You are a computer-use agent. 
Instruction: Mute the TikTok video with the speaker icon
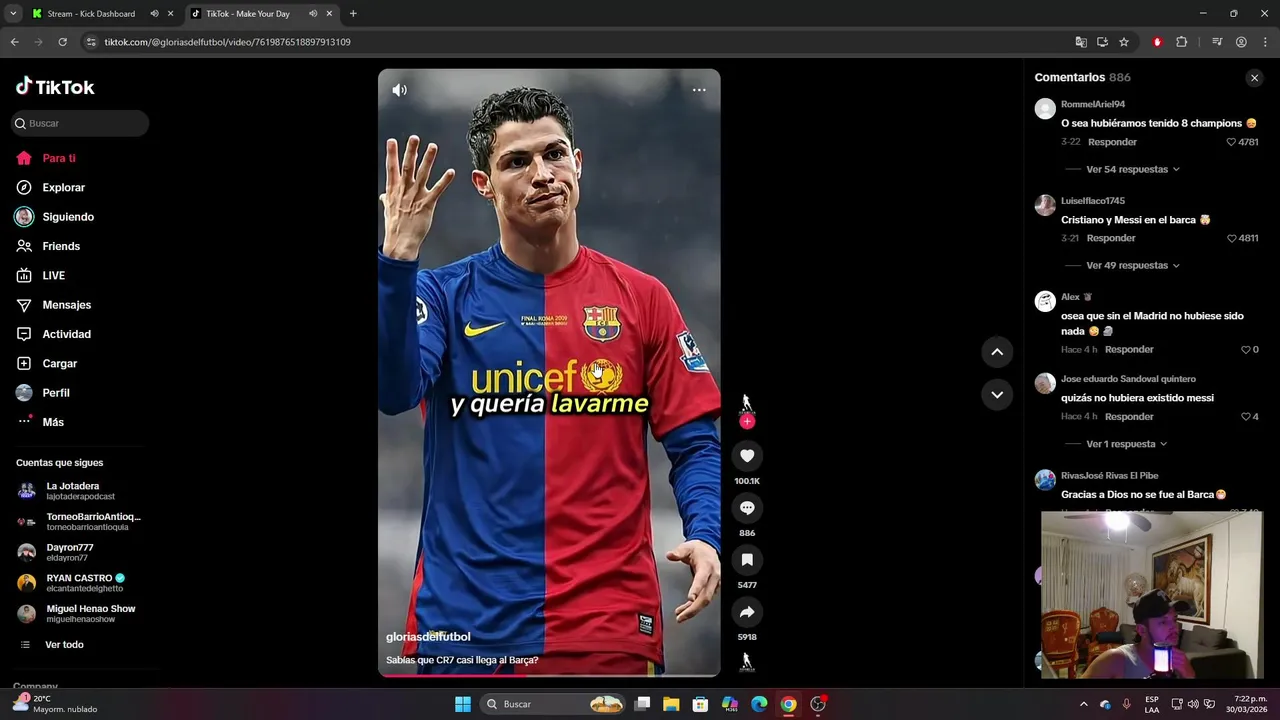399,90
